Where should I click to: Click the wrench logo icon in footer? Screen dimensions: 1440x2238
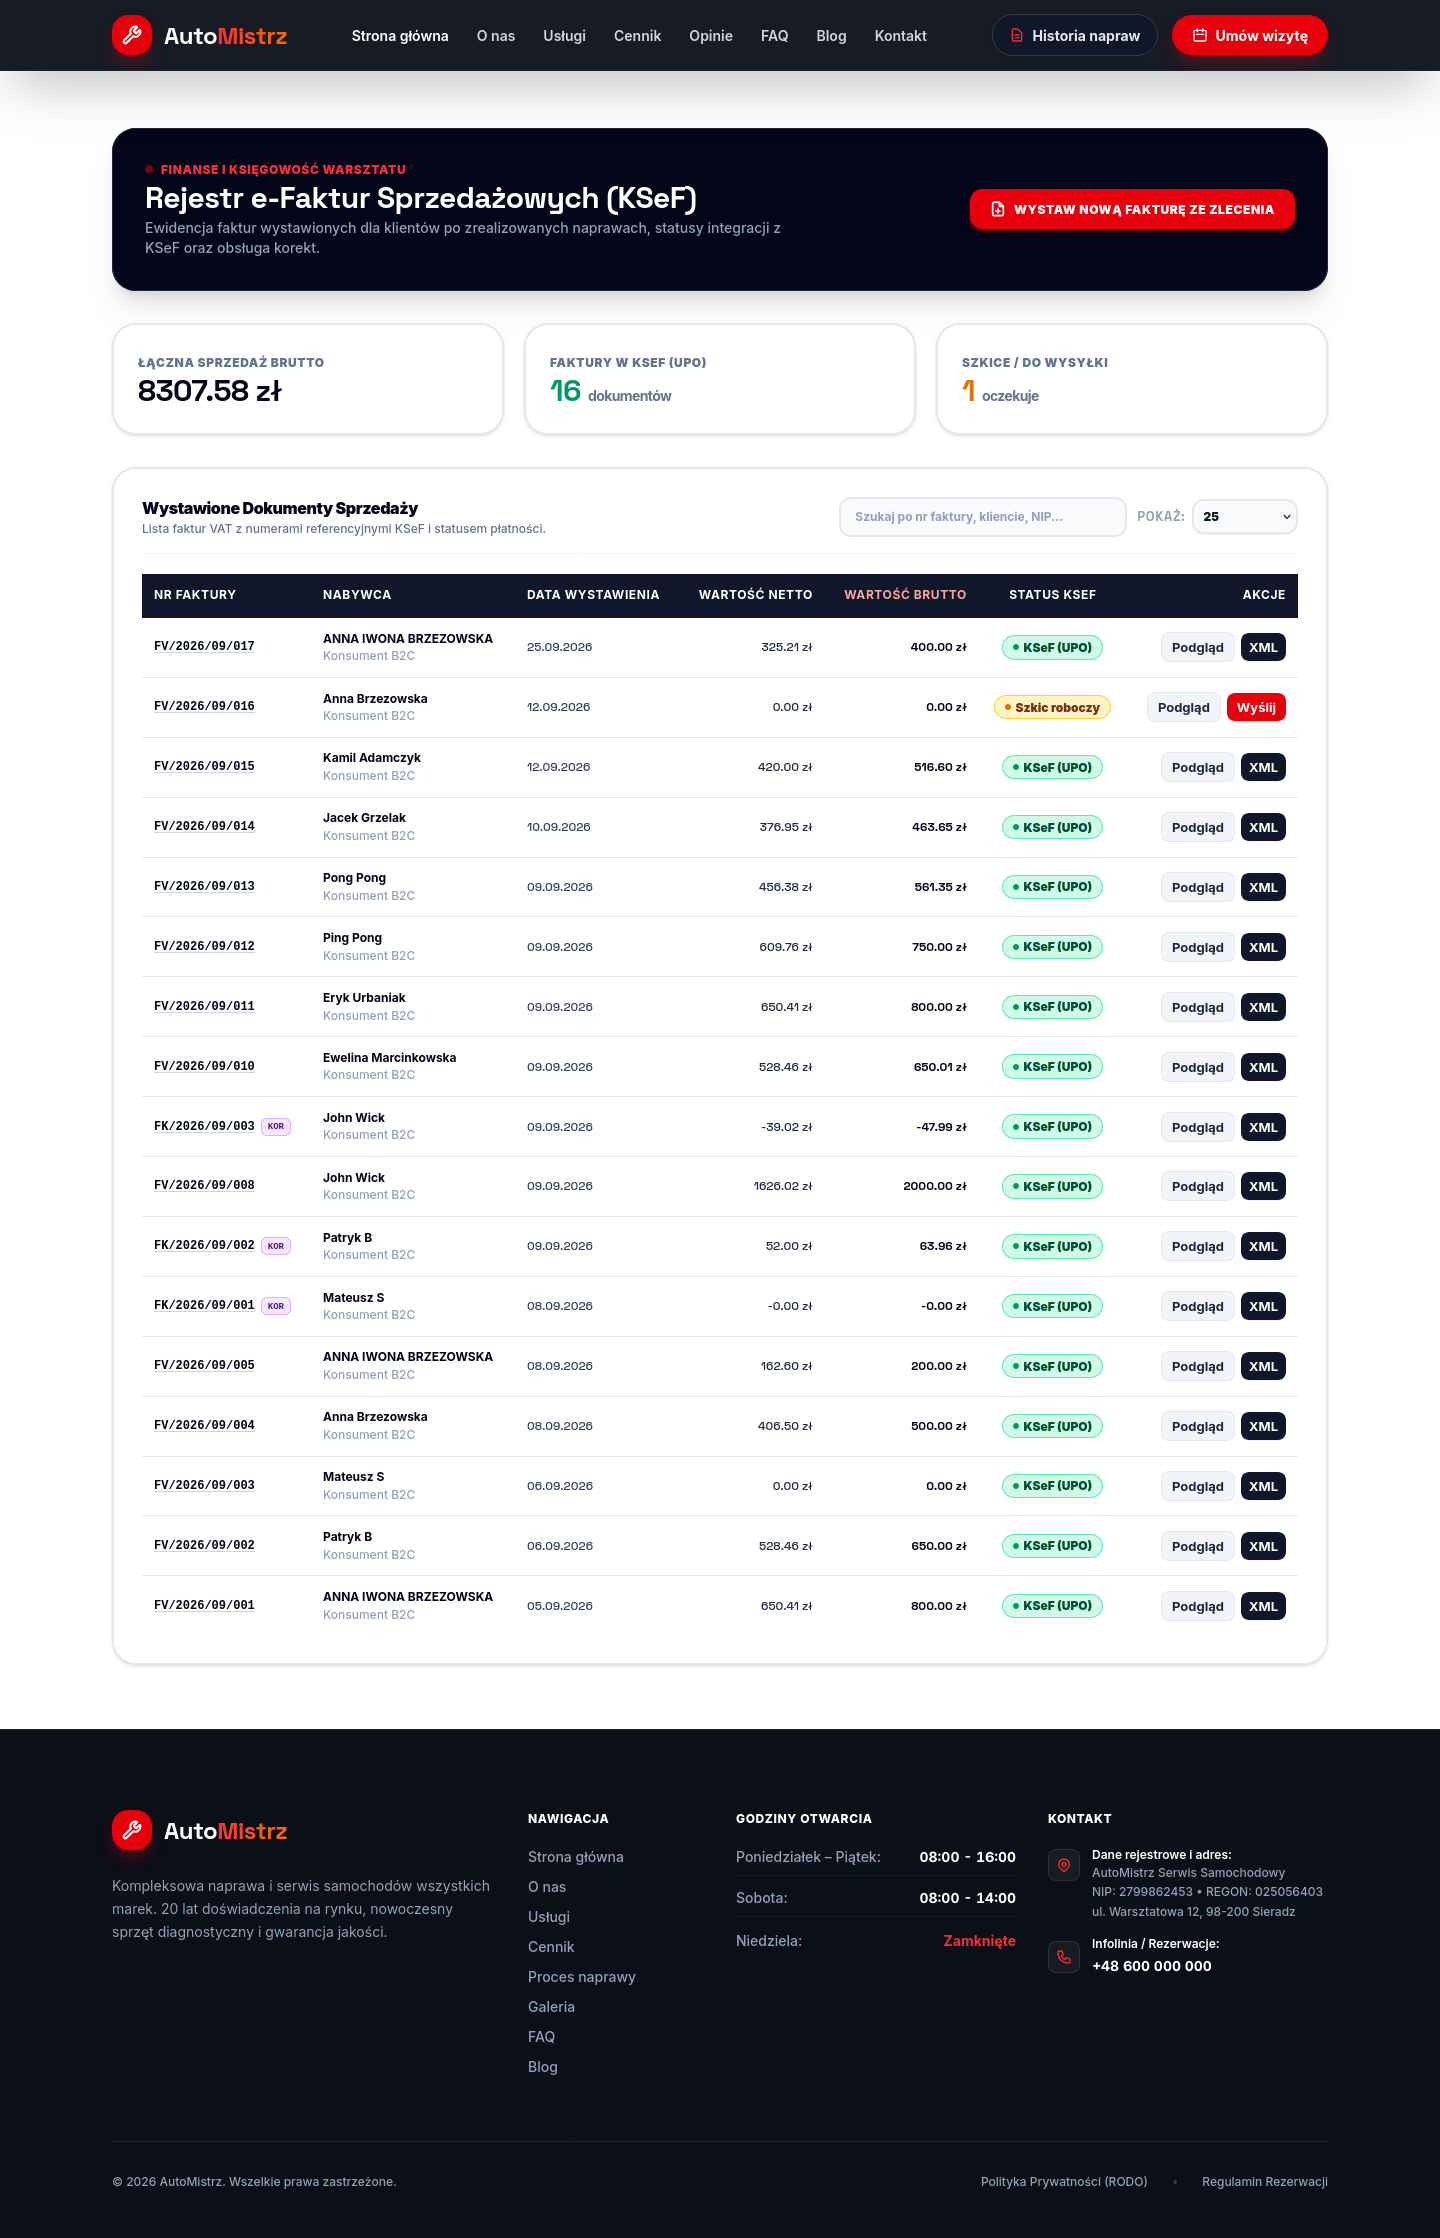click(132, 1830)
